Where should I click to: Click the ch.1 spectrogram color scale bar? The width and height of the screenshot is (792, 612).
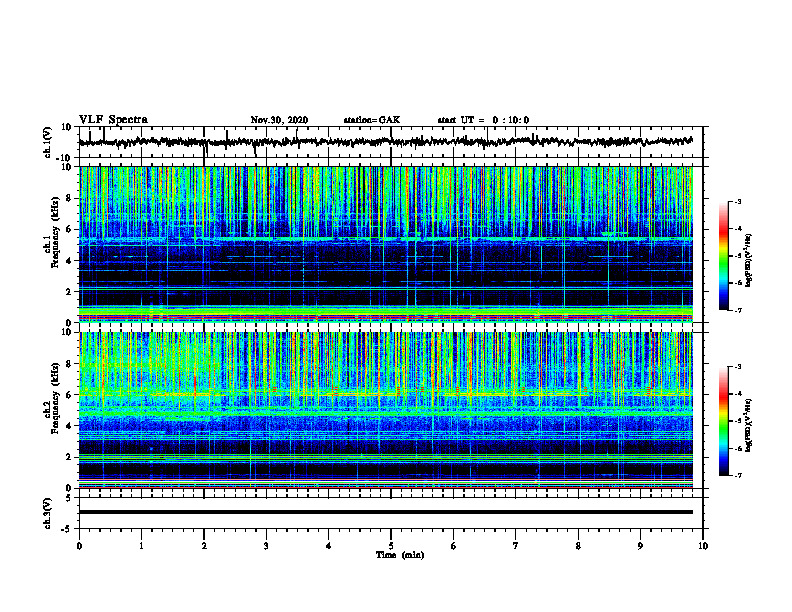pos(724,256)
